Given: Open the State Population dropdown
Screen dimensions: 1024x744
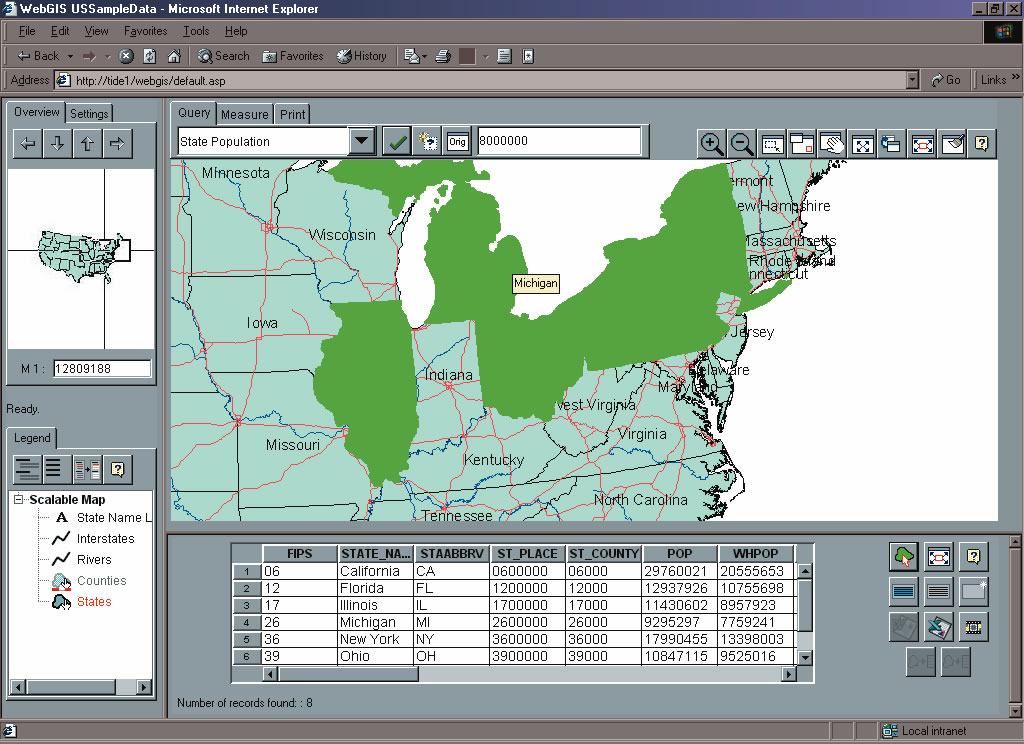Looking at the screenshot, I should pyautogui.click(x=362, y=142).
